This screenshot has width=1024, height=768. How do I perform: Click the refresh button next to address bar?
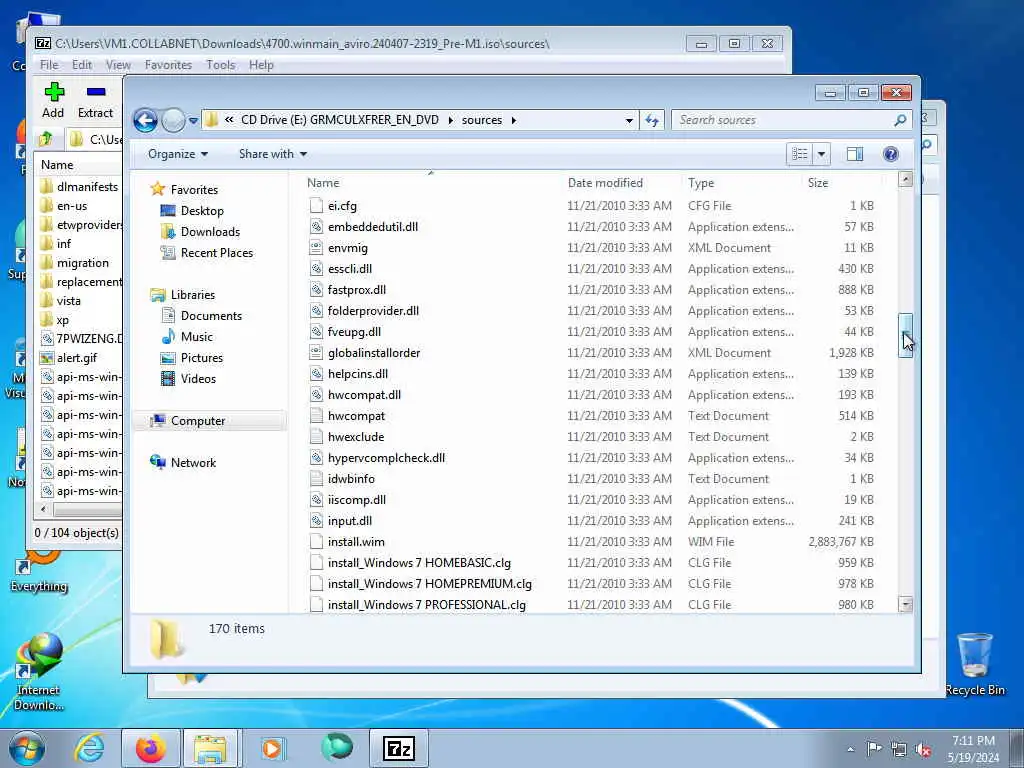click(652, 120)
